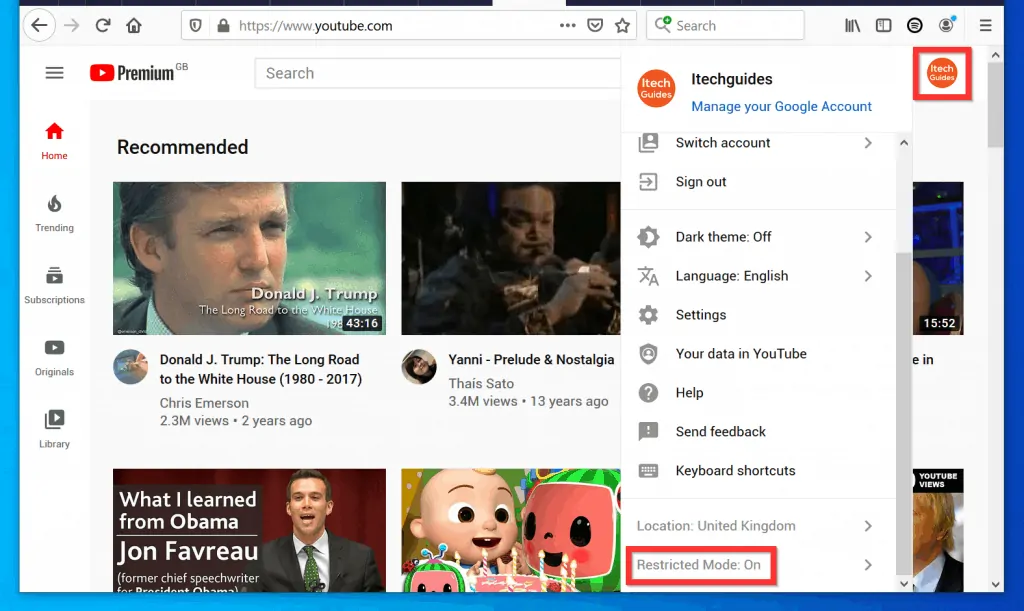Go back with the browser back arrow
The width and height of the screenshot is (1024, 611).
[x=39, y=25]
